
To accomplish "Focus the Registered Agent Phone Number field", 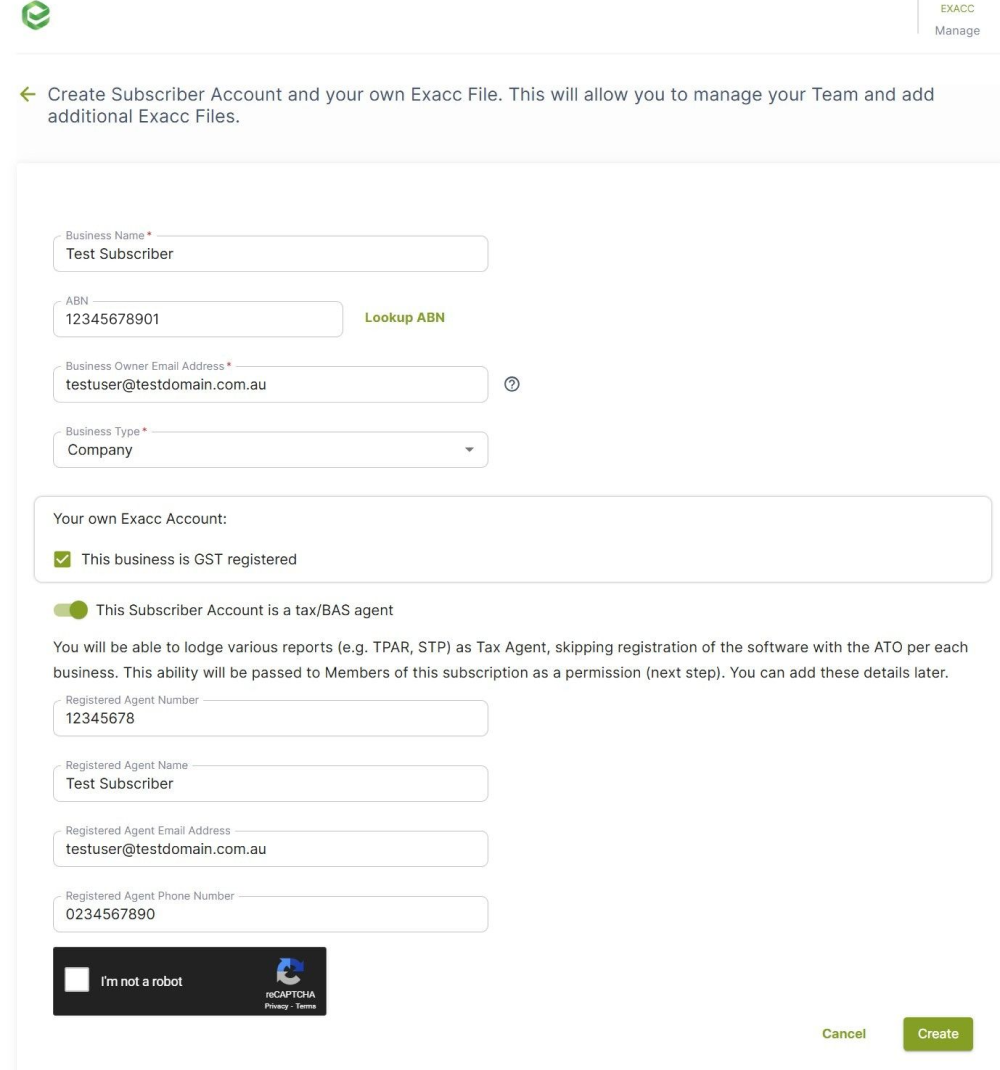I will (x=270, y=914).
